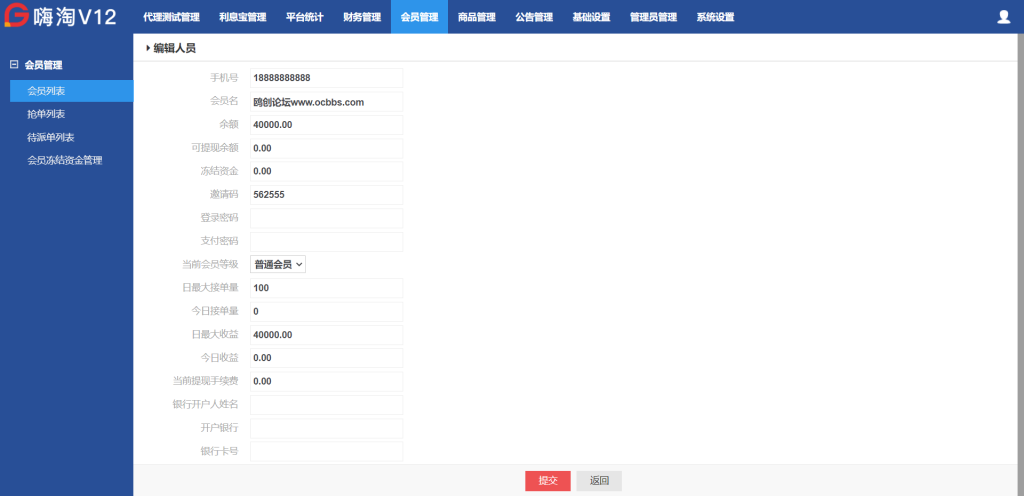This screenshot has height=496, width=1024.
Task: Click the 银行卡号 label
Action: pyautogui.click(x=219, y=451)
